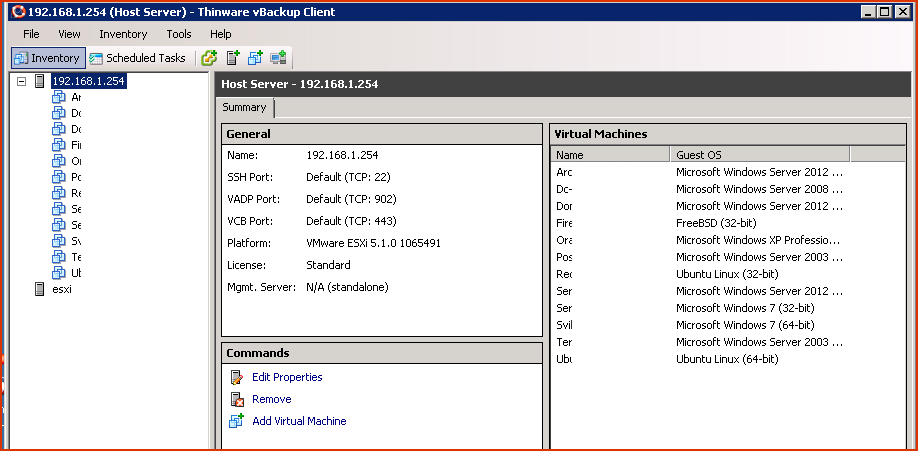Click the Add Virtual Machine link
The width and height of the screenshot is (918, 451).
(x=299, y=421)
